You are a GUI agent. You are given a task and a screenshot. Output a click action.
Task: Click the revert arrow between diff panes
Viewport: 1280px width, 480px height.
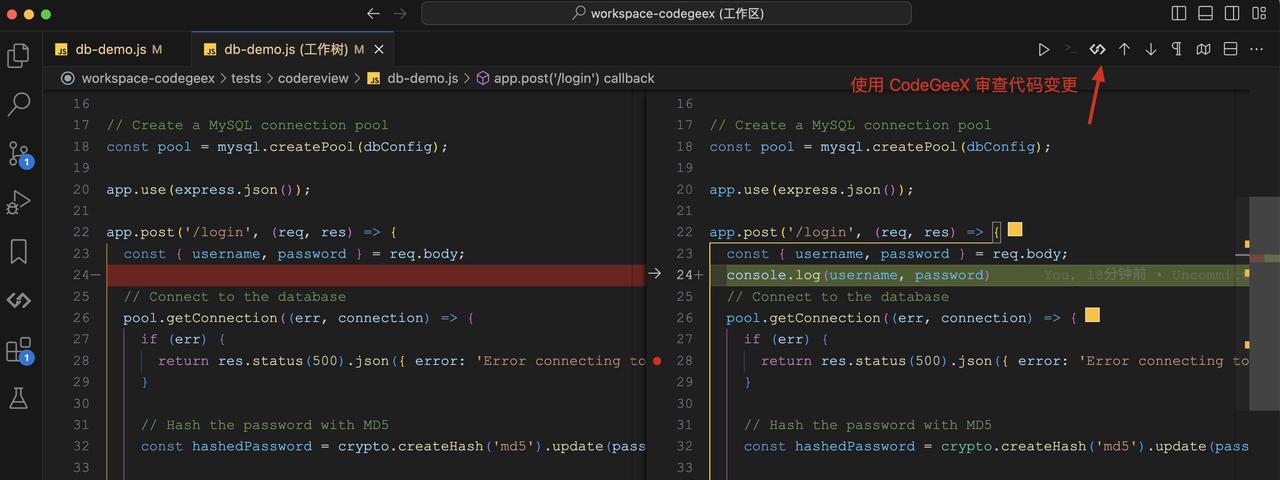coord(655,274)
